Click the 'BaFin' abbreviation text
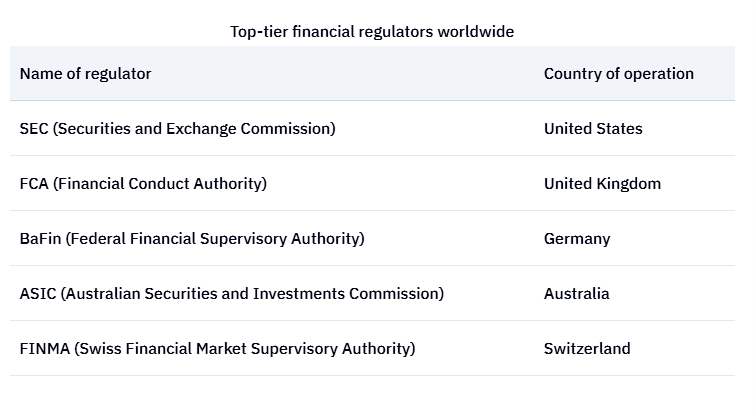The image size is (756, 412). [40, 239]
